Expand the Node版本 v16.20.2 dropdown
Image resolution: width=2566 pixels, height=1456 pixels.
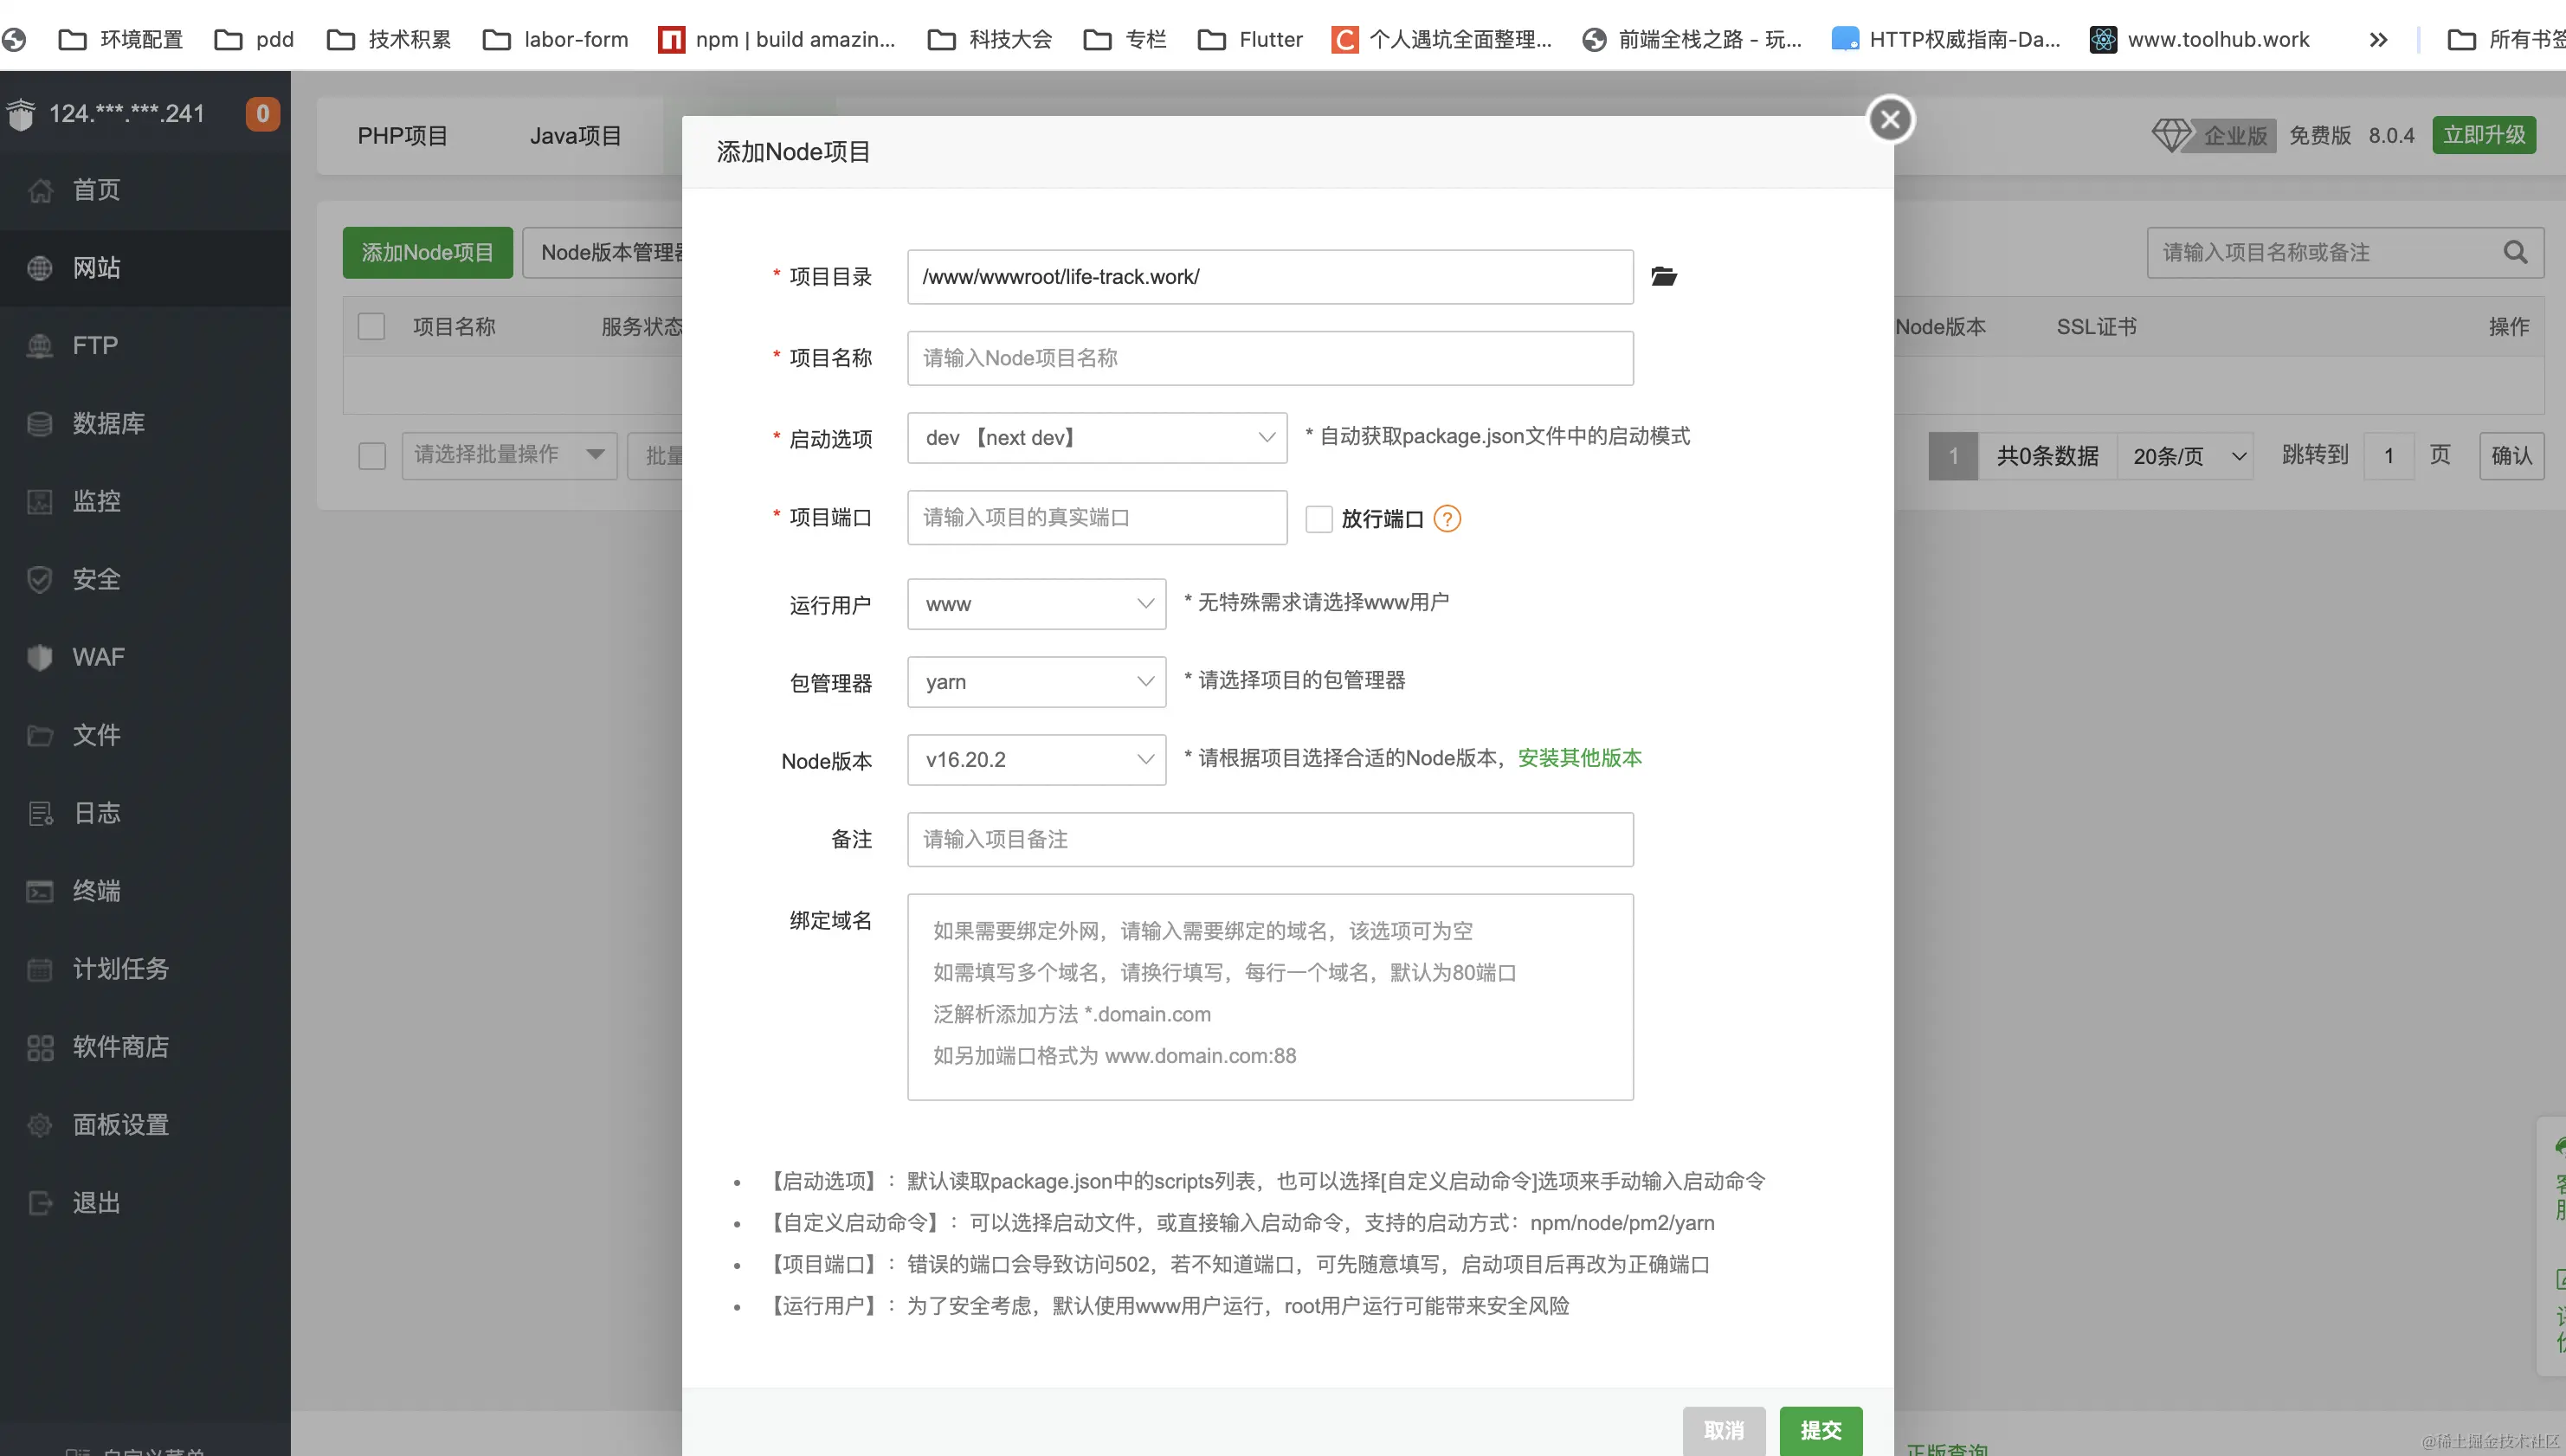click(x=1036, y=759)
